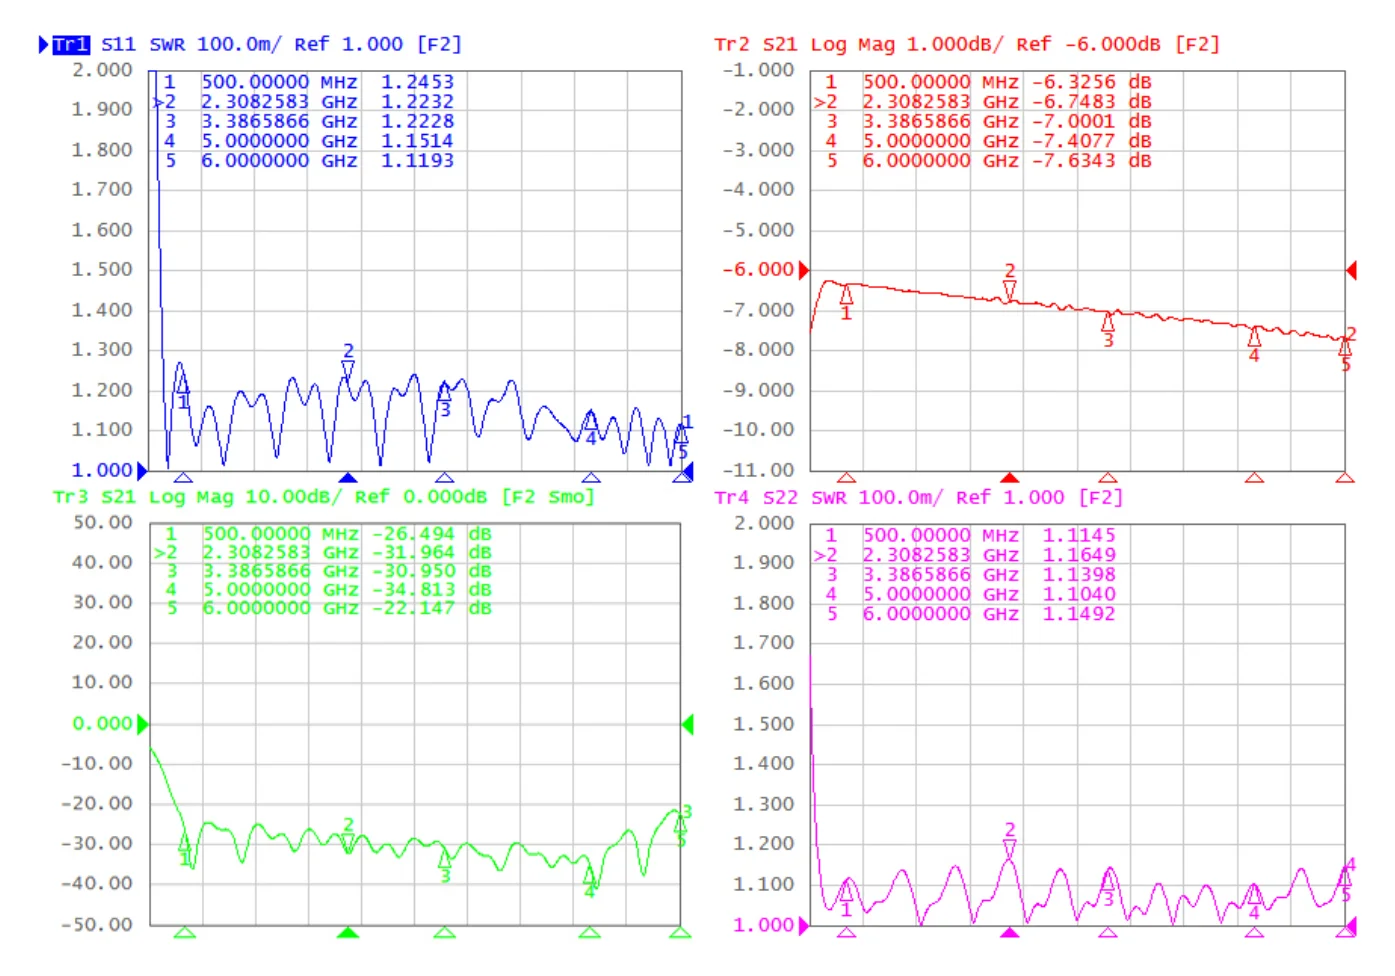Click Tr4 marker 2 row reading 1.1649
This screenshot has height=976, width=1395.
point(965,555)
